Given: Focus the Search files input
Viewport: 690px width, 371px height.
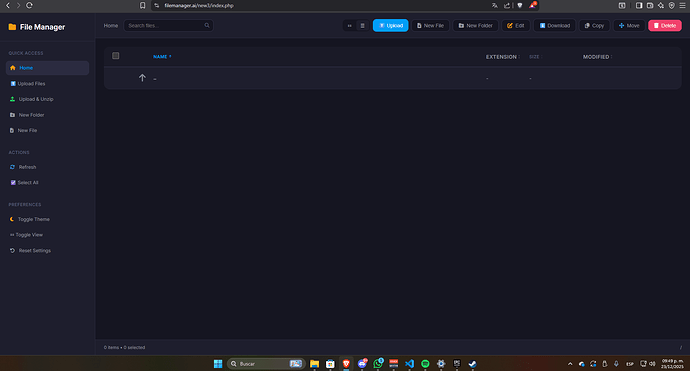Looking at the screenshot, I should coord(168,26).
